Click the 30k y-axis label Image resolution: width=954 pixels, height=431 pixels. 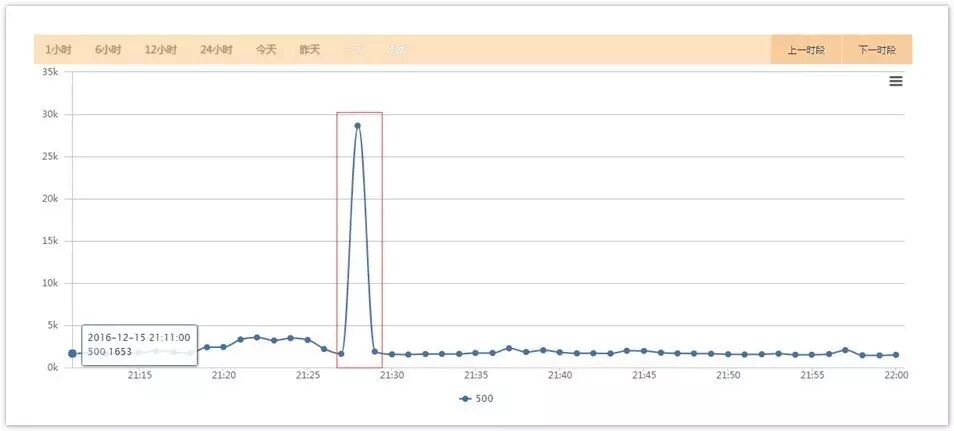pos(49,114)
